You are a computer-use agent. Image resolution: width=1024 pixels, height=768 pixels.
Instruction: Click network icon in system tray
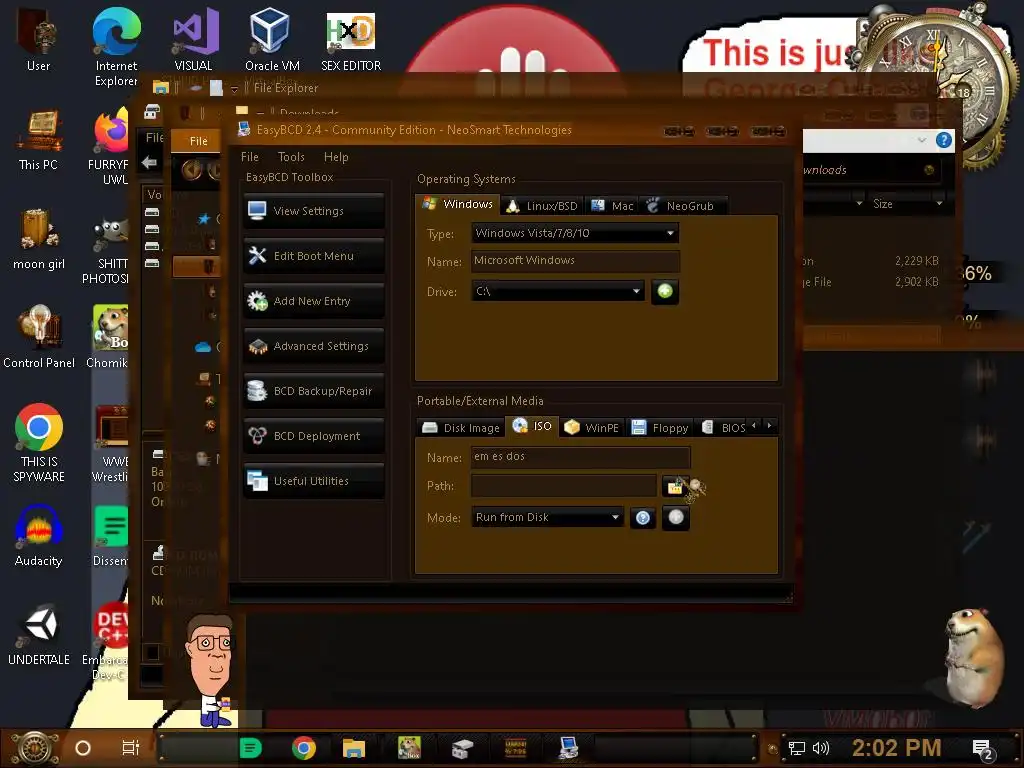[797, 748]
